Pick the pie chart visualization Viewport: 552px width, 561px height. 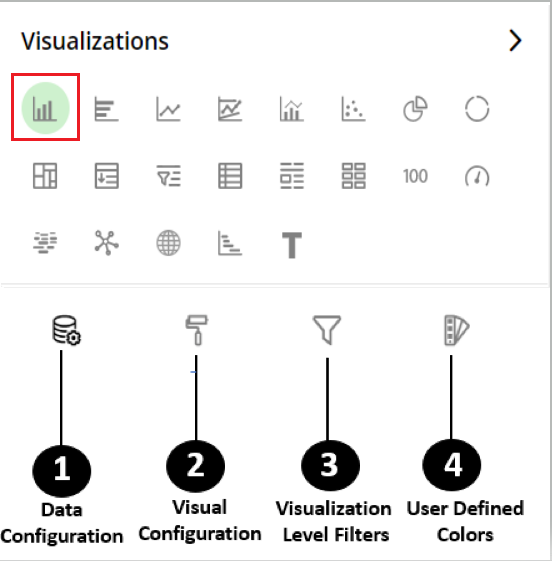(x=415, y=109)
